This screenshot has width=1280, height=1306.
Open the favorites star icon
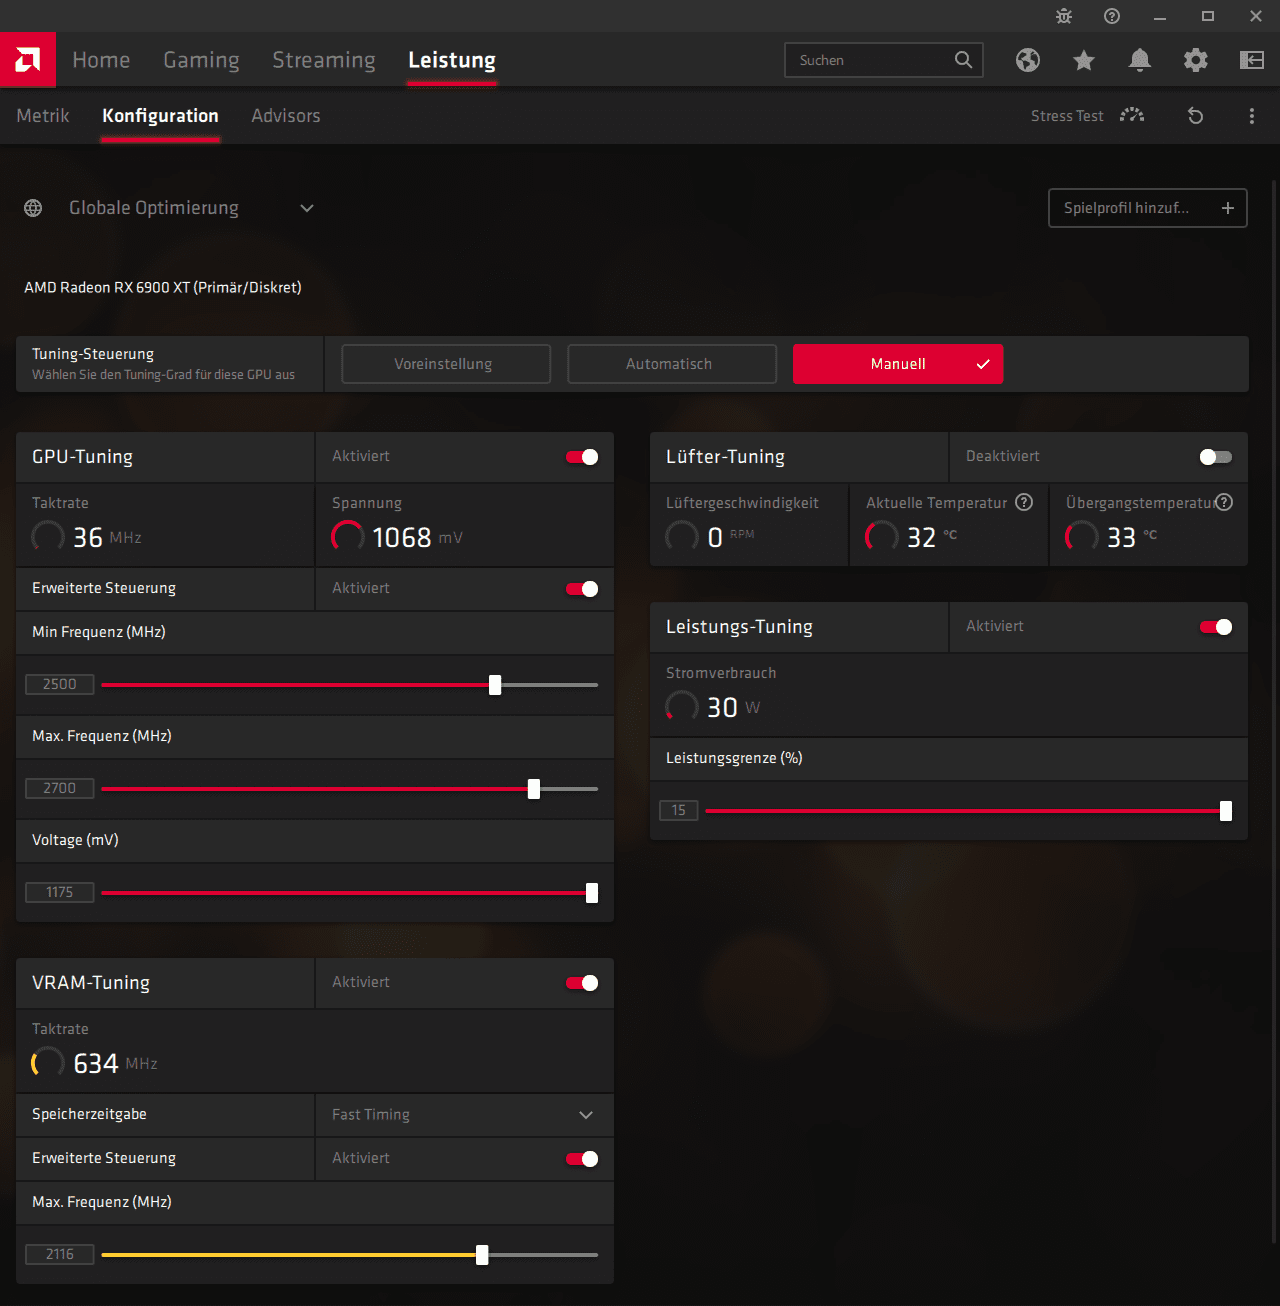tap(1084, 60)
